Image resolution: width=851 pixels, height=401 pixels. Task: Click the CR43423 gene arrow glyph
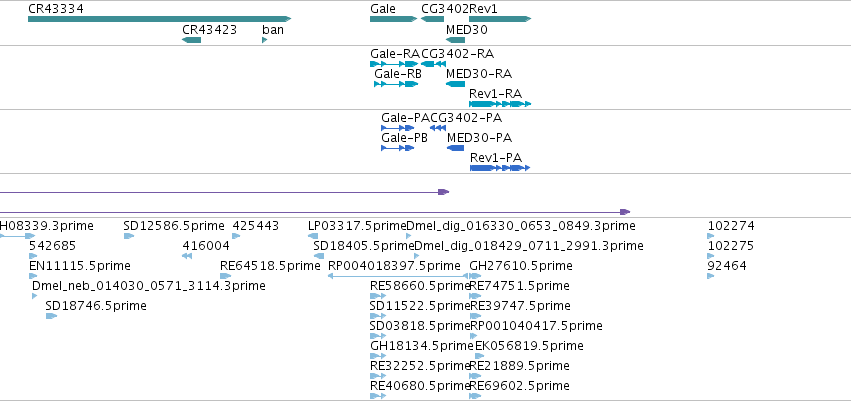click(x=192, y=40)
